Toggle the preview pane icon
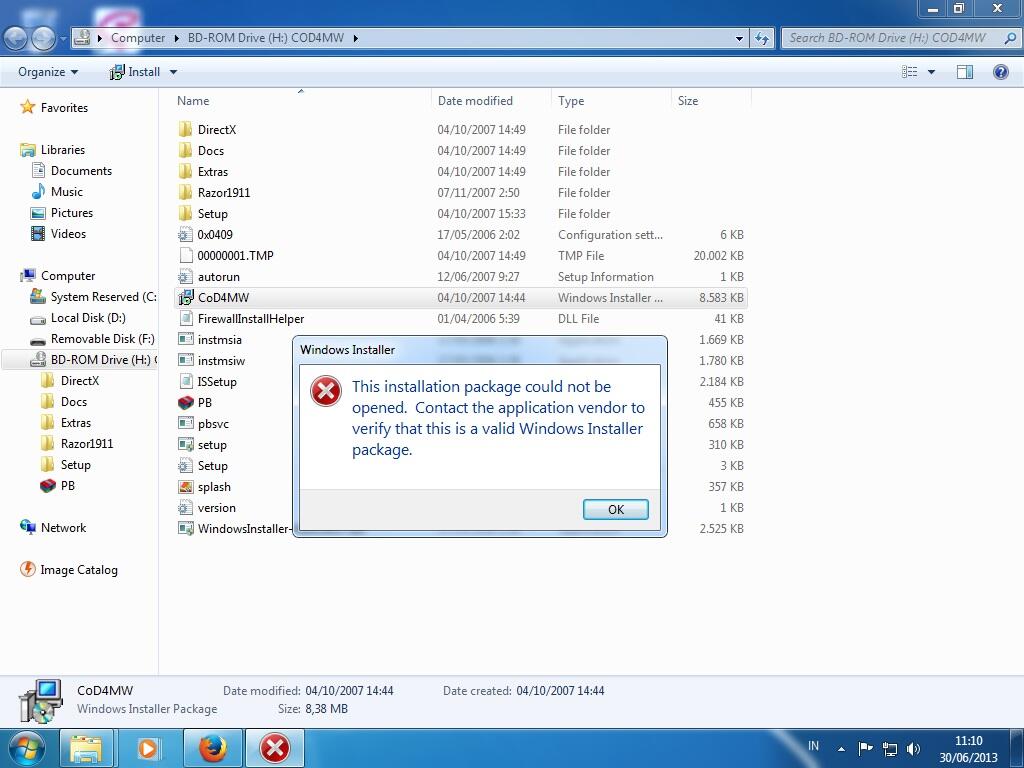This screenshot has height=768, width=1024. click(964, 72)
